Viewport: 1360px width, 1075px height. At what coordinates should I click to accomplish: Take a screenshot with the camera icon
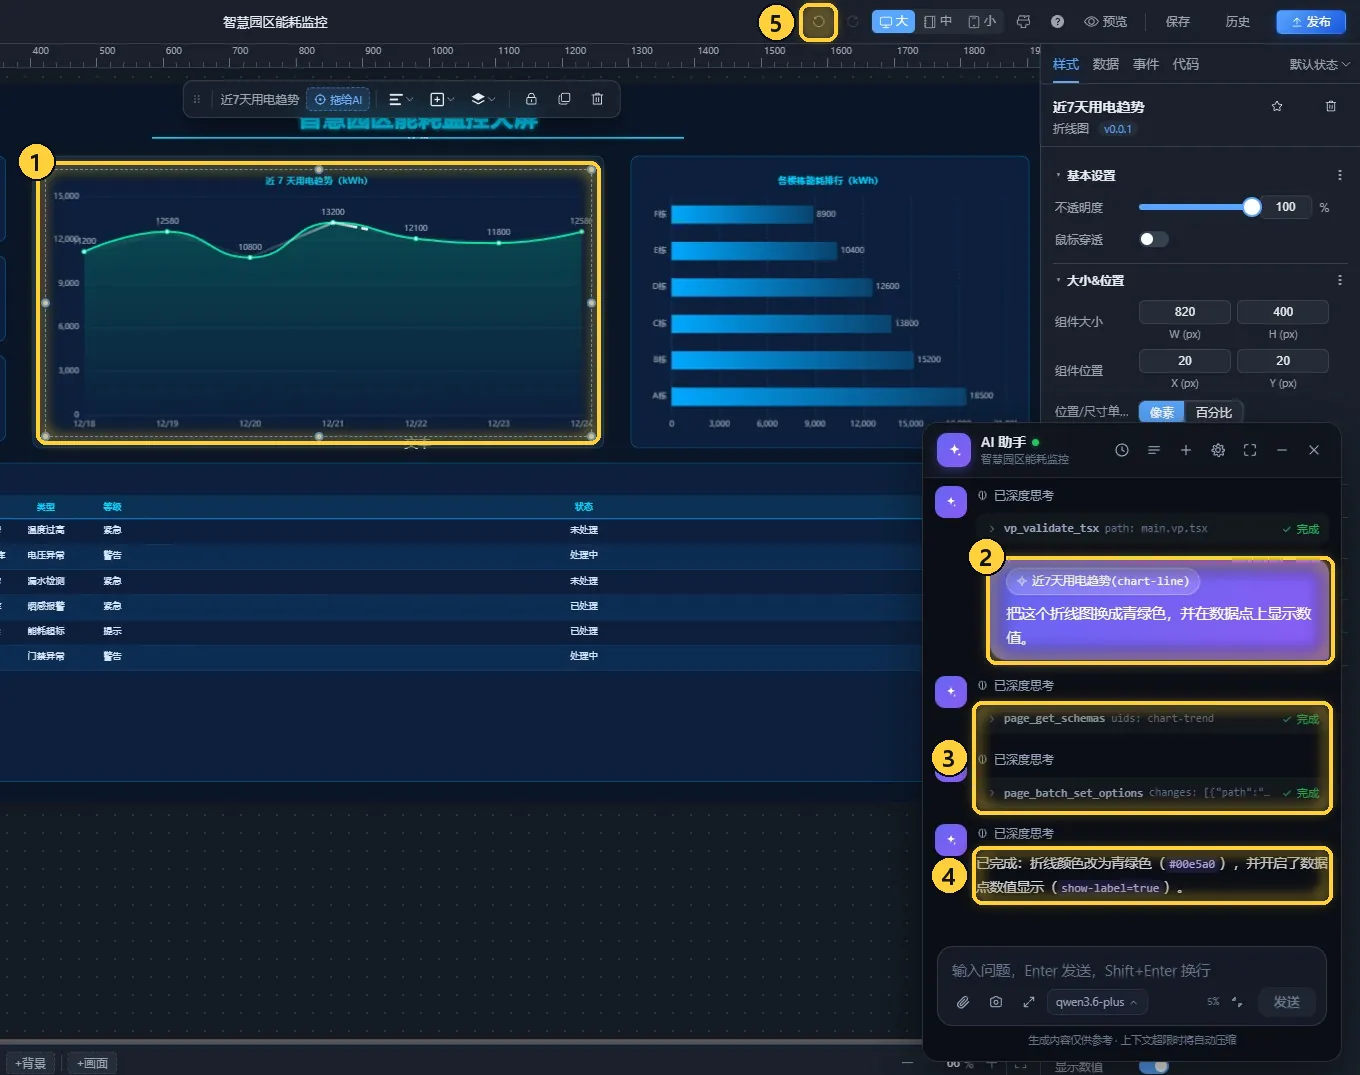pos(996,1002)
